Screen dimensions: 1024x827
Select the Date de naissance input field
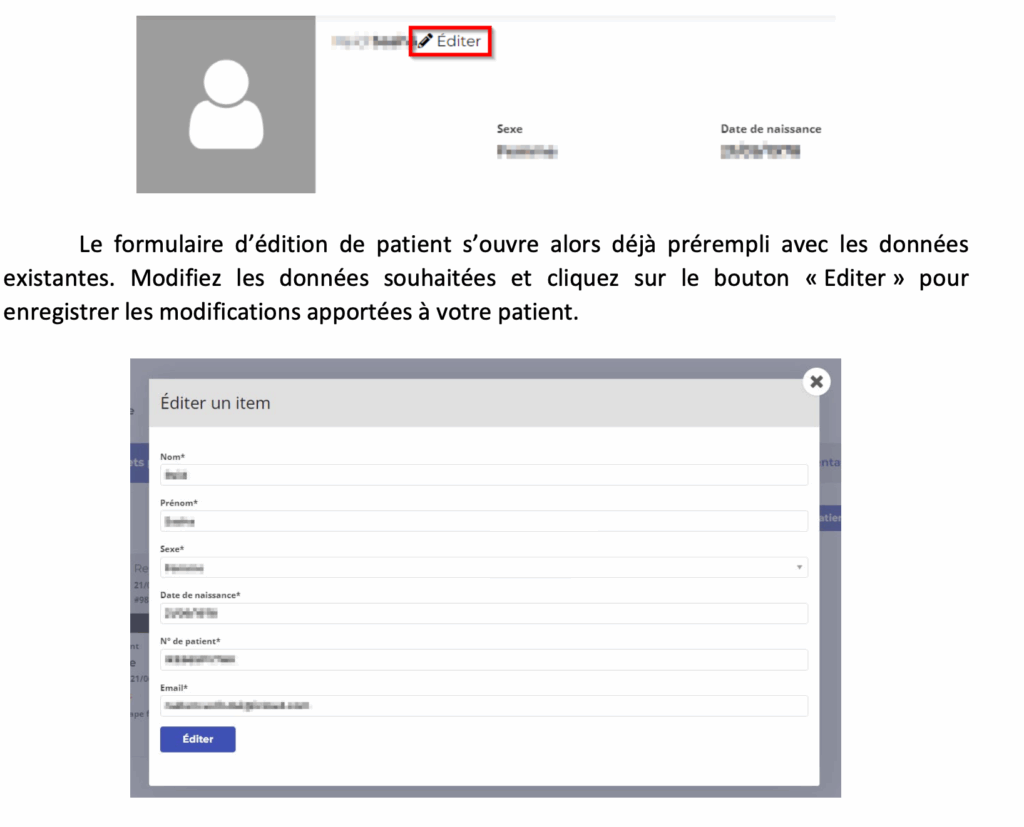(483, 613)
